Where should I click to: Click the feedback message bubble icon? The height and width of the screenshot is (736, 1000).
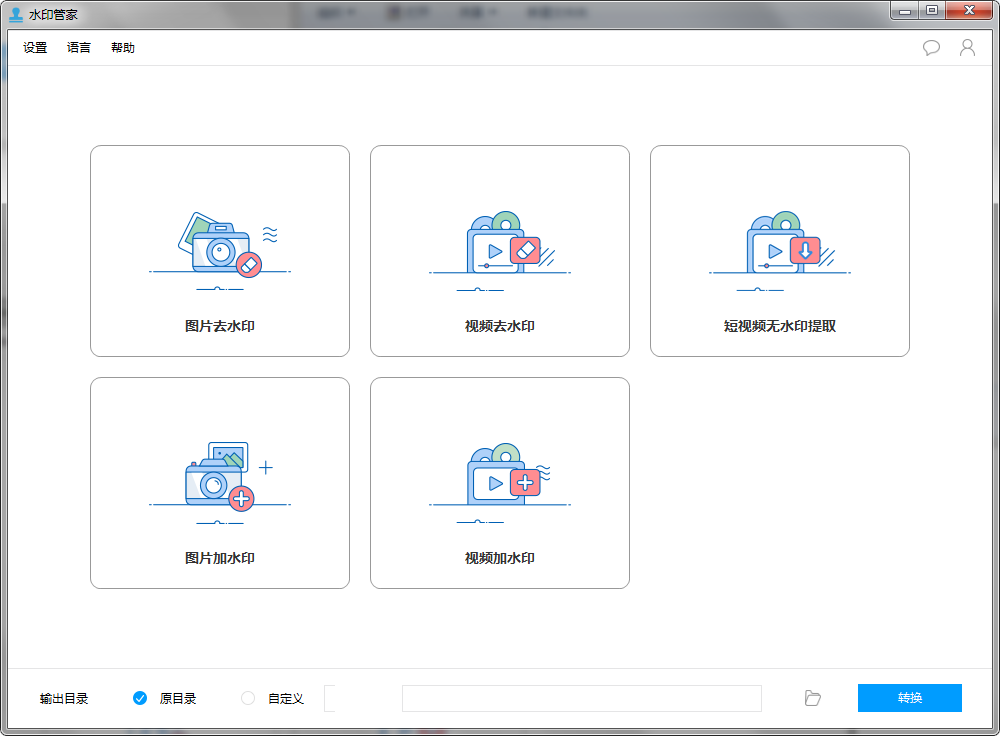pyautogui.click(x=931, y=47)
